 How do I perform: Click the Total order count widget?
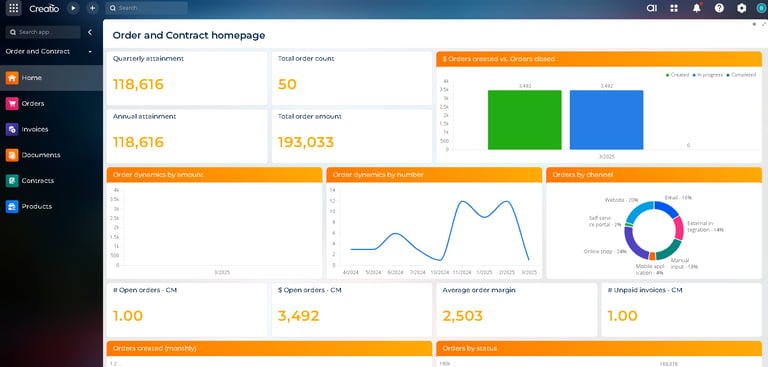[352, 78]
